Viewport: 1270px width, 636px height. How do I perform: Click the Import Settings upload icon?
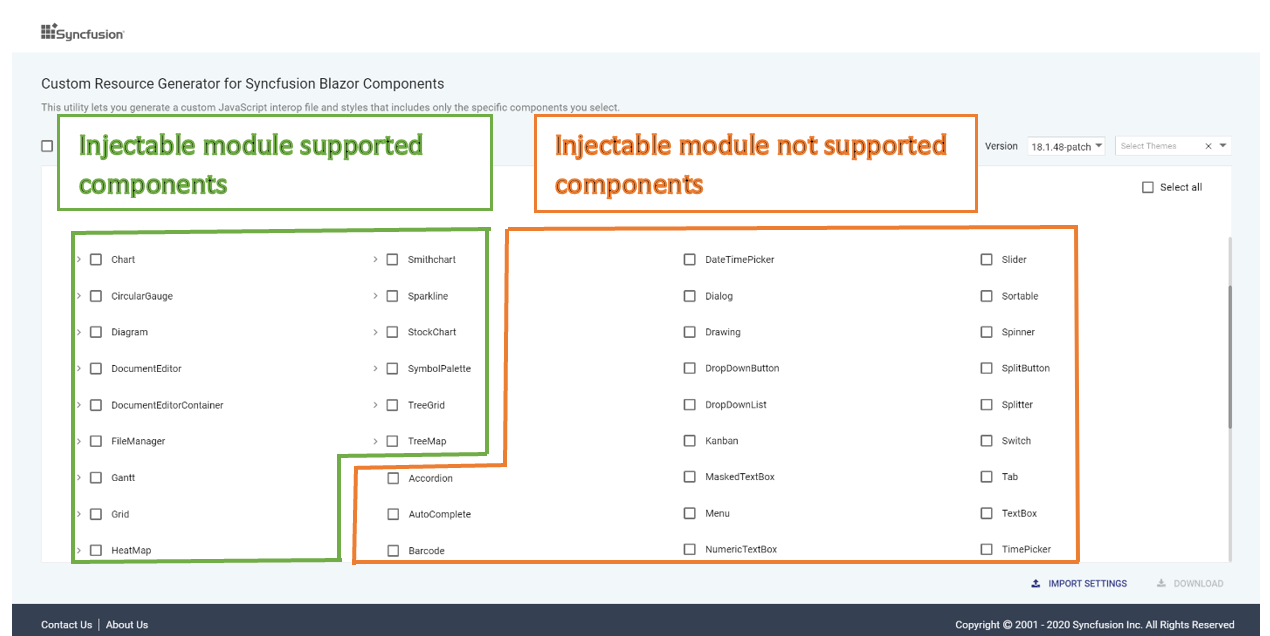(x=1036, y=583)
